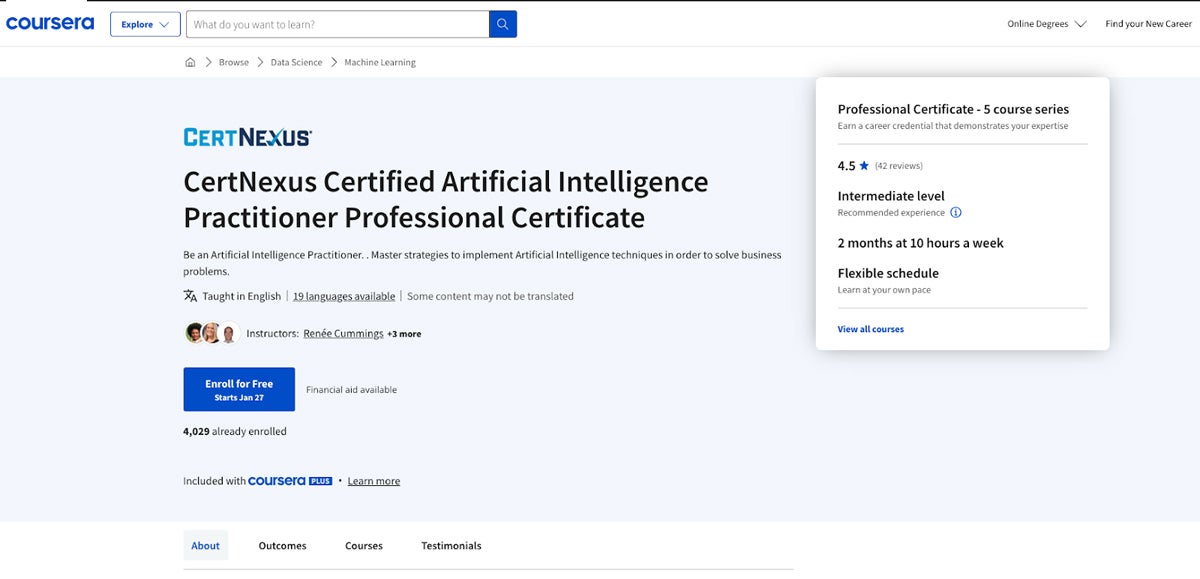1200x579 pixels.
Task: Show the +3 more instructors
Action: coord(404,334)
